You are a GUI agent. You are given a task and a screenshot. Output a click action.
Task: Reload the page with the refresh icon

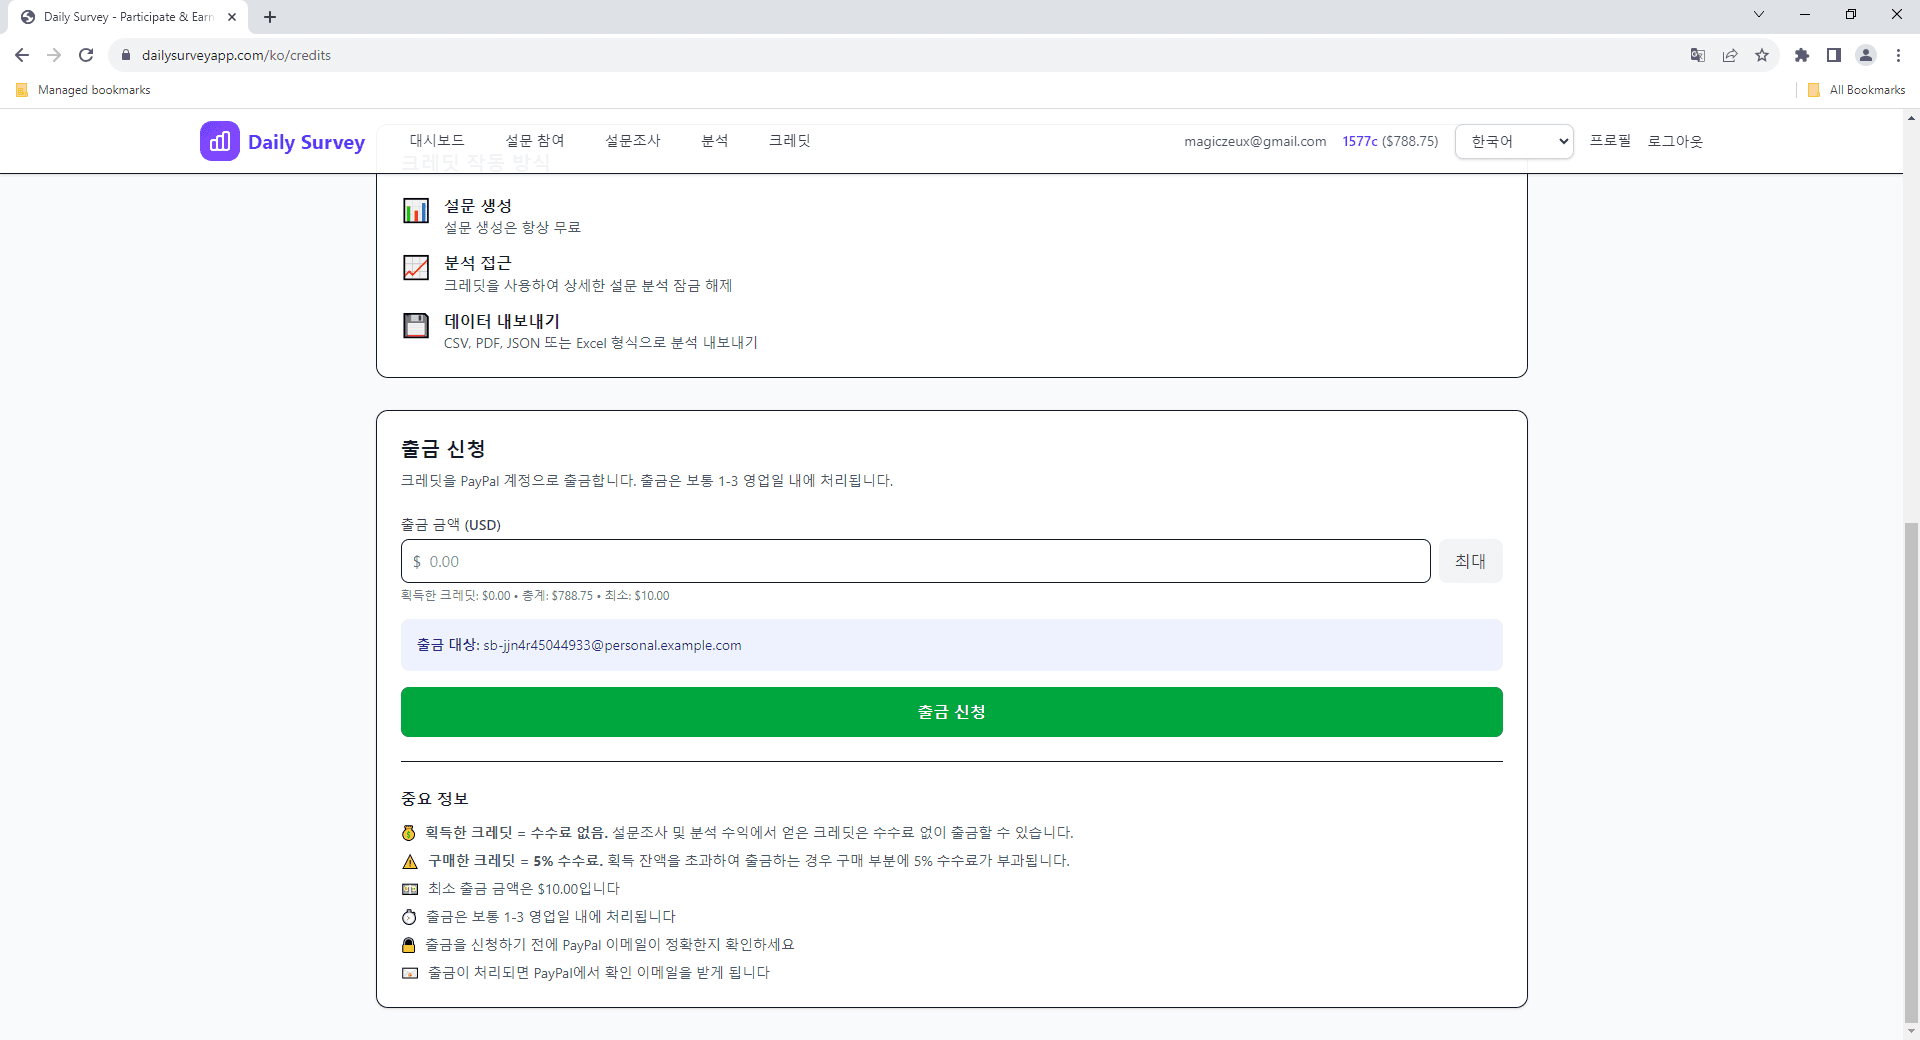(x=86, y=55)
